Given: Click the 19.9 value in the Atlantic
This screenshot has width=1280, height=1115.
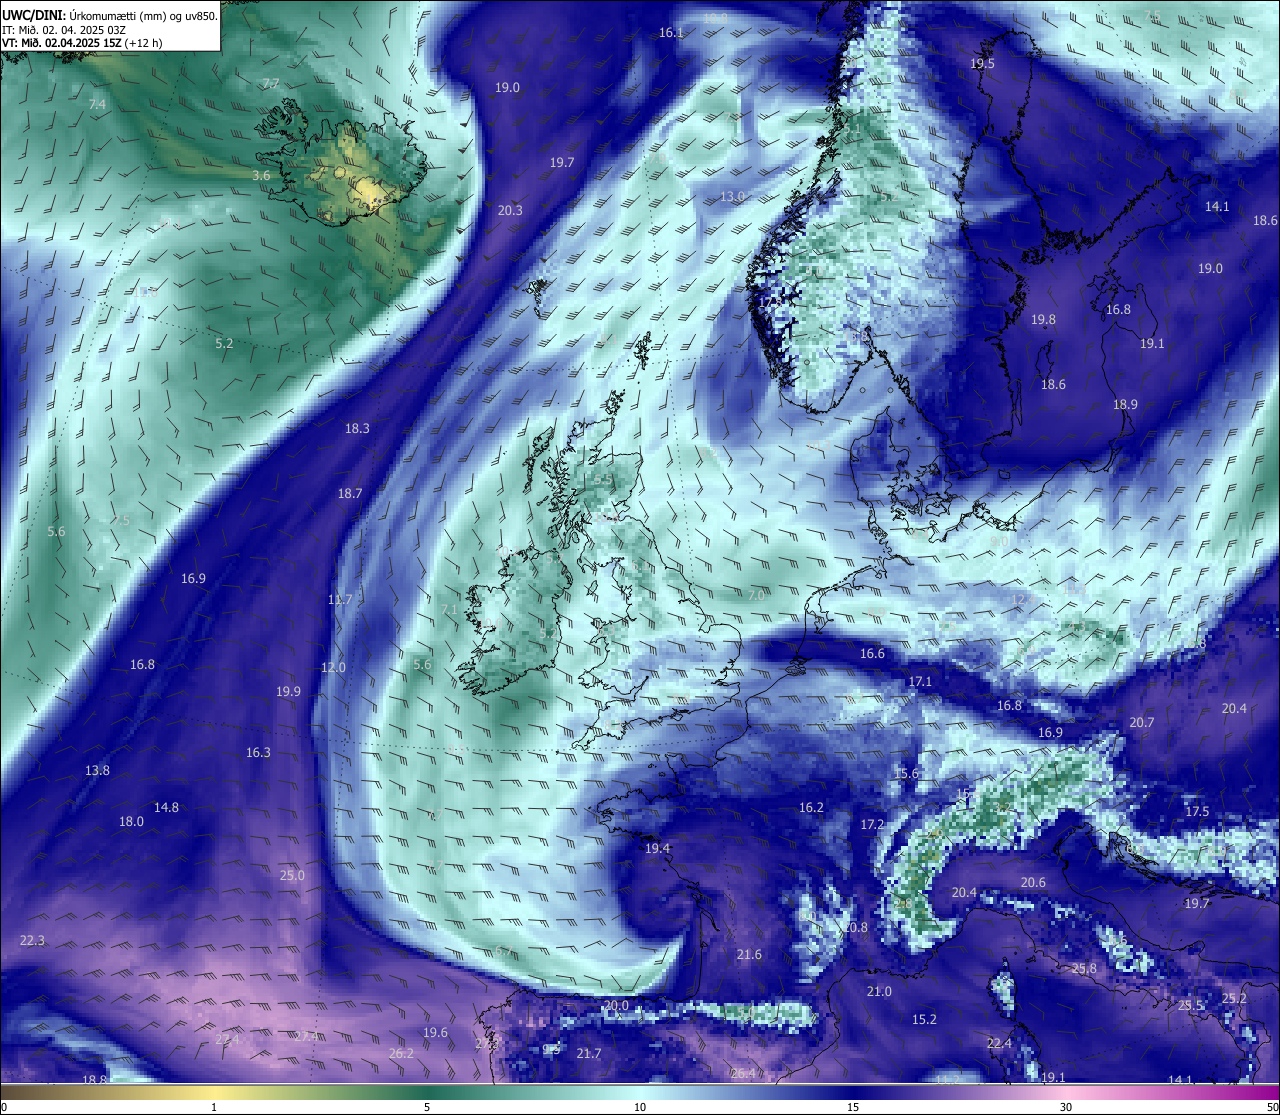Looking at the screenshot, I should pos(288,691).
